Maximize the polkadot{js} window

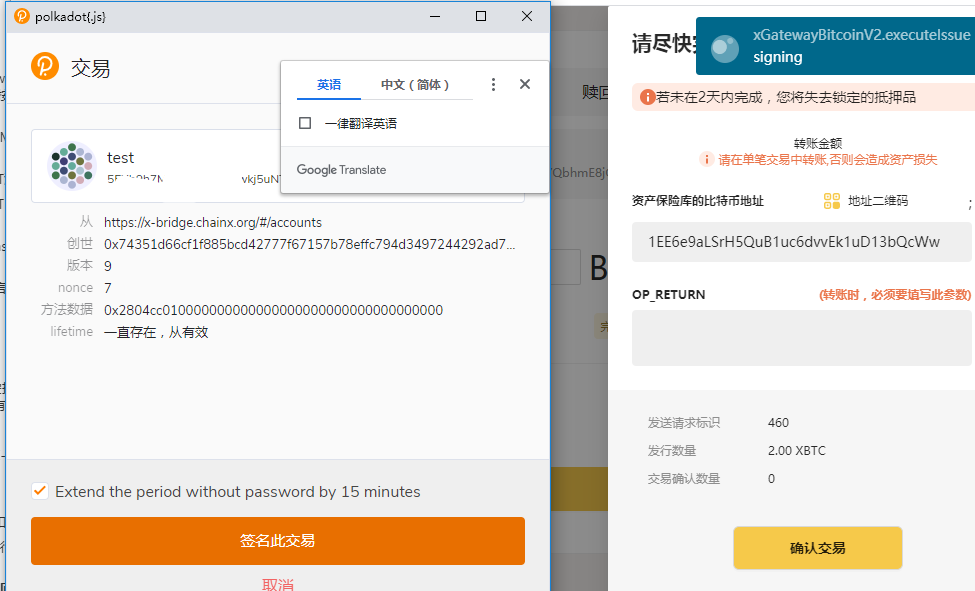click(481, 16)
